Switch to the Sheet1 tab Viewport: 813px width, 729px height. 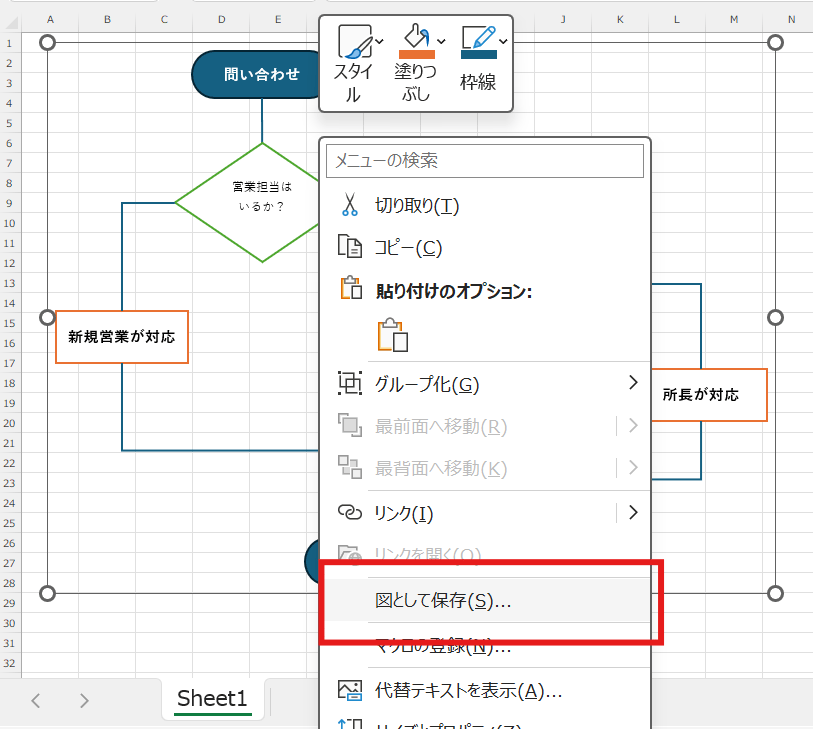[x=211, y=699]
